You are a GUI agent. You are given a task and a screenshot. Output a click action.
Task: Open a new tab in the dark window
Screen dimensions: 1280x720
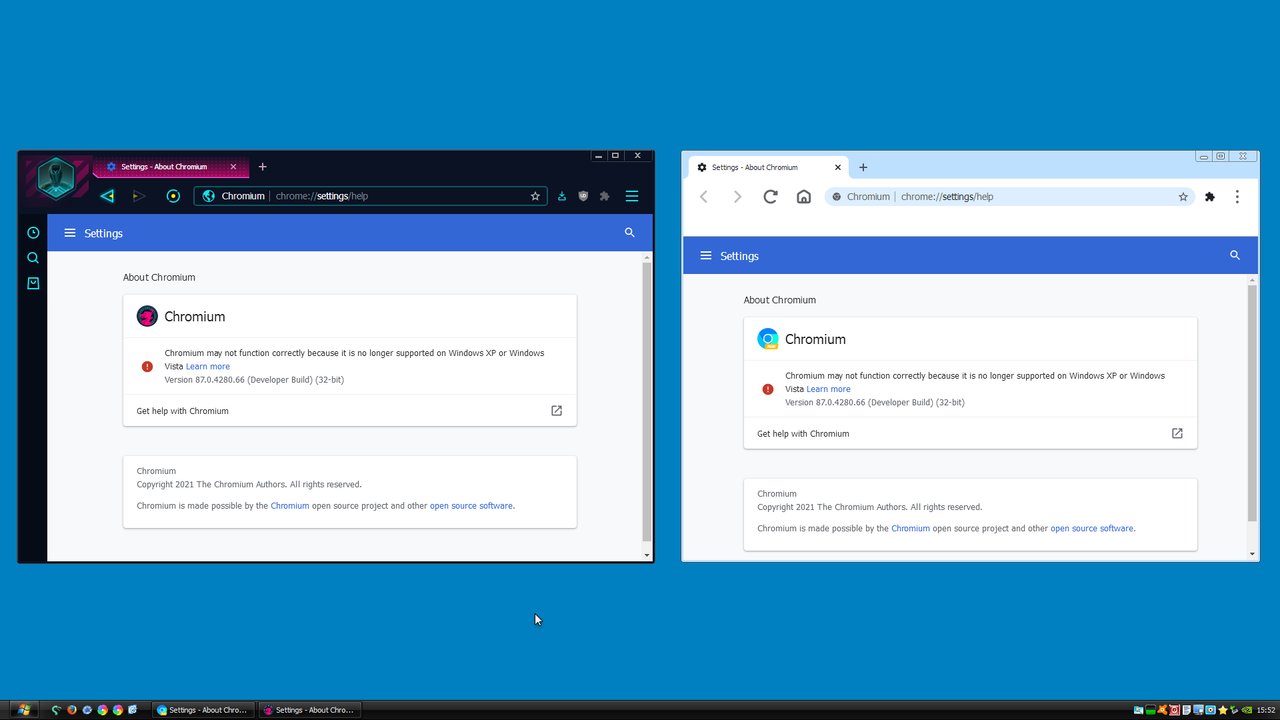coord(263,167)
